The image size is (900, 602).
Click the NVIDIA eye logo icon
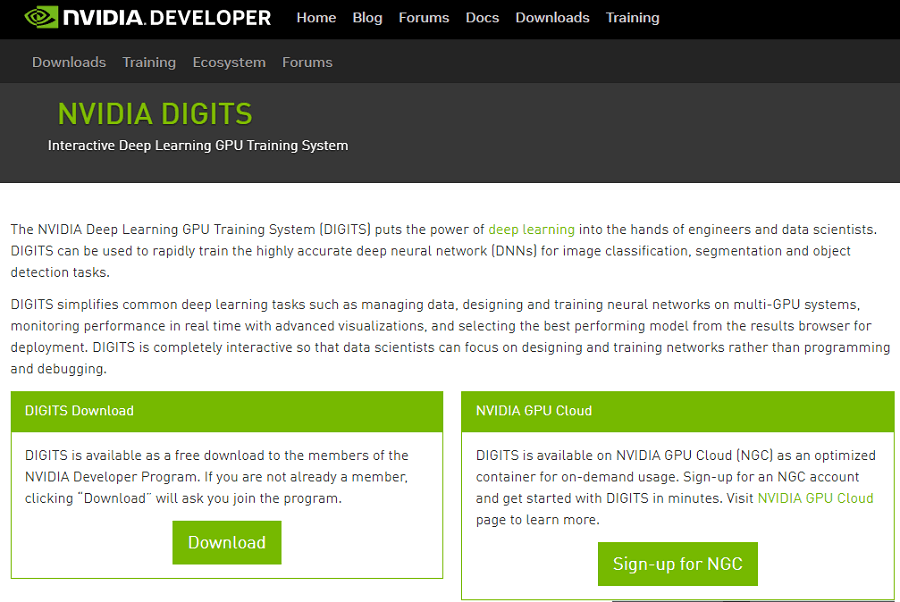coord(41,17)
